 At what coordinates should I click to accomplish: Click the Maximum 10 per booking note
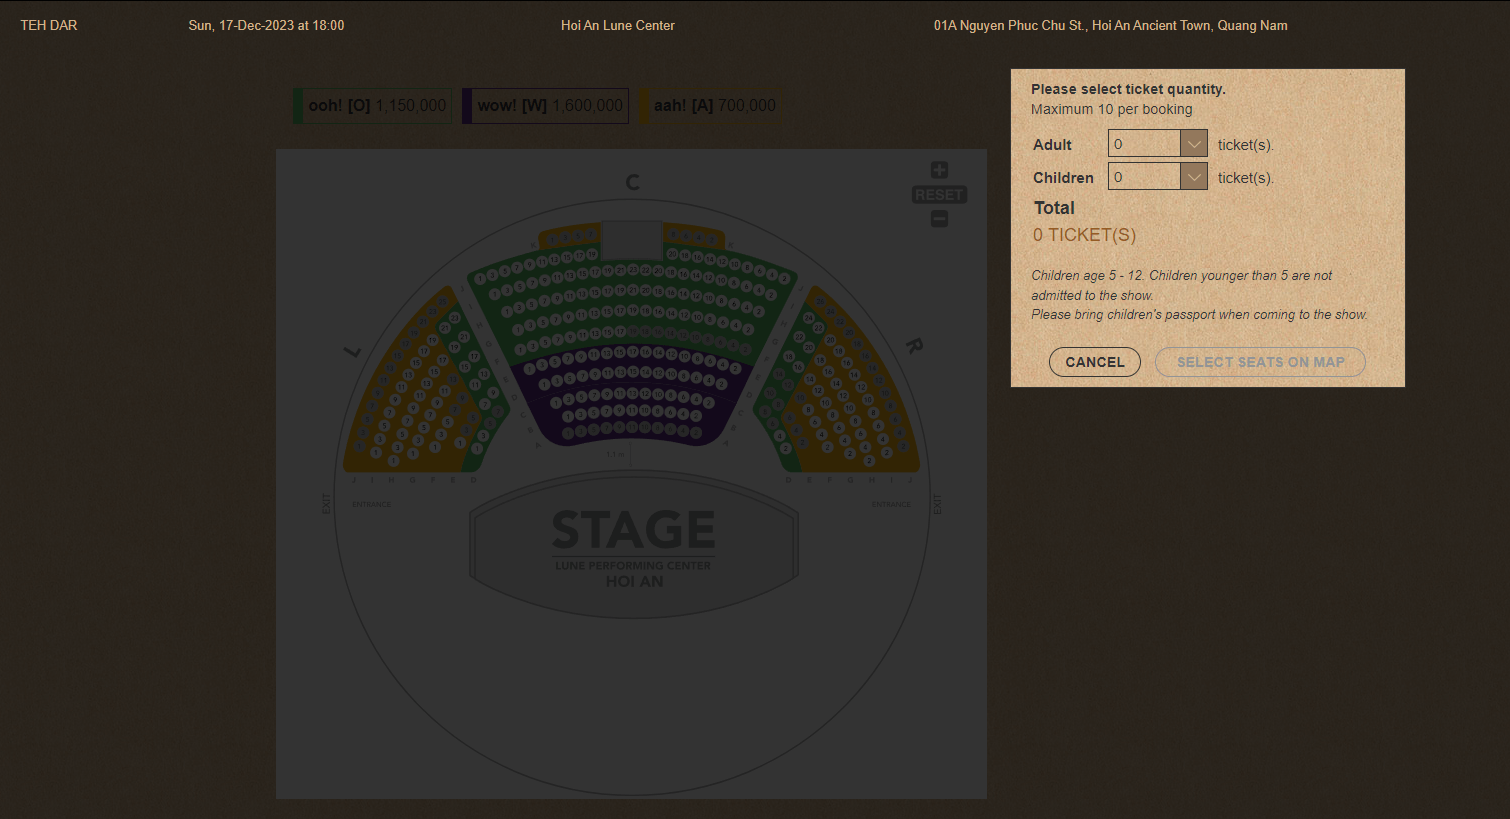click(x=1112, y=109)
